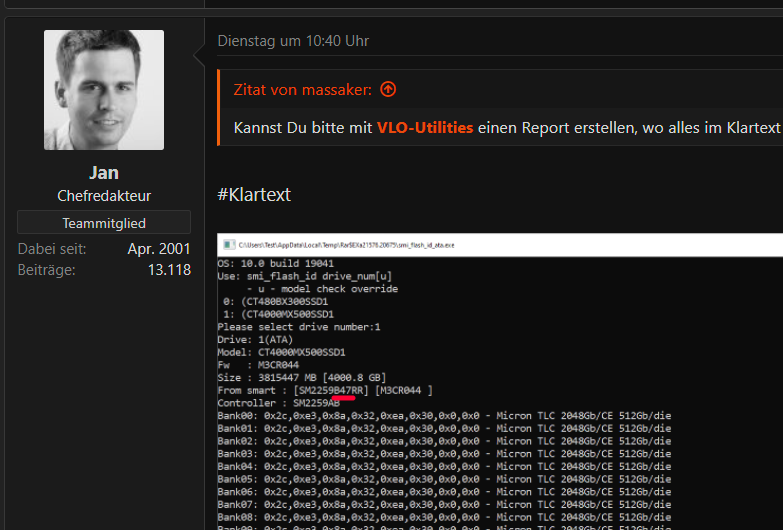Click the Bank02 flash ID row
Image resolution: width=783 pixels, height=530 pixels.
[x=444, y=442]
